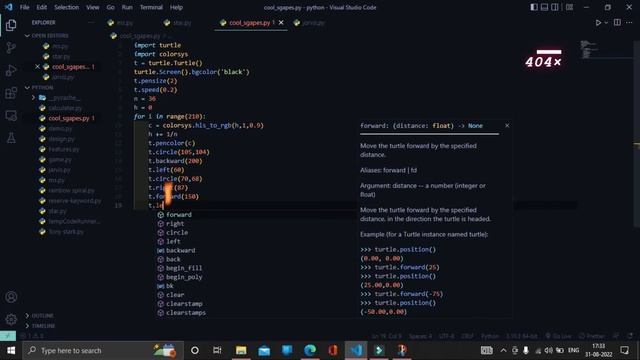Open the Go menu
This screenshot has height=360, width=640.
click(111, 7)
